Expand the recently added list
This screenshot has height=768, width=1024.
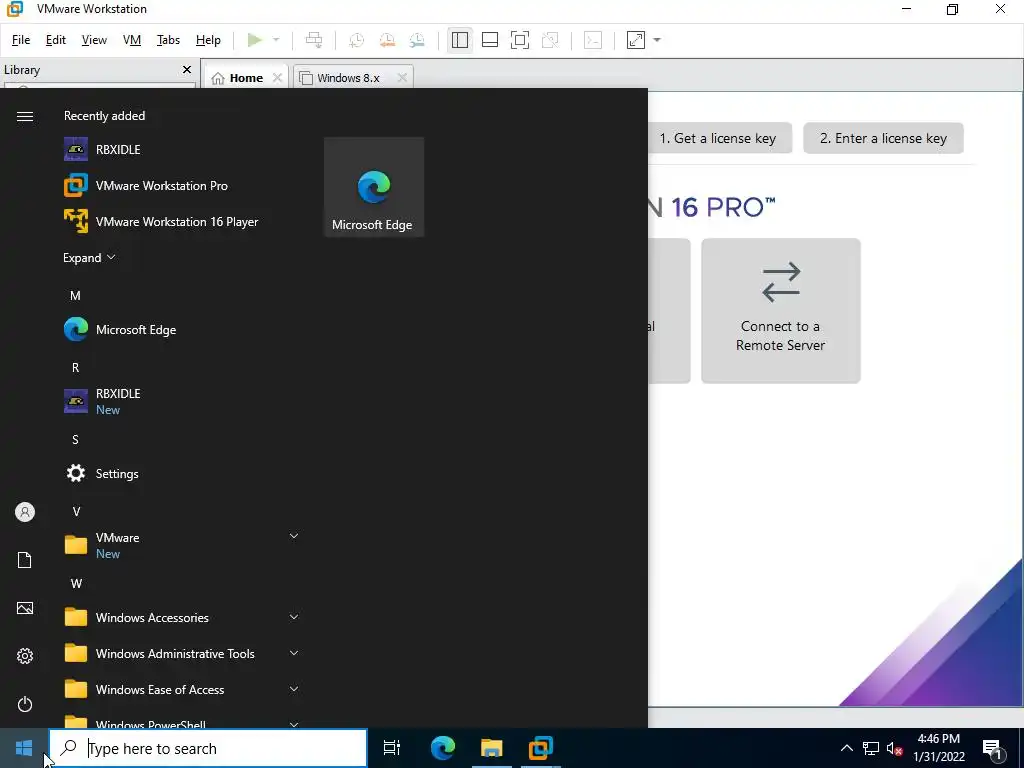point(89,257)
